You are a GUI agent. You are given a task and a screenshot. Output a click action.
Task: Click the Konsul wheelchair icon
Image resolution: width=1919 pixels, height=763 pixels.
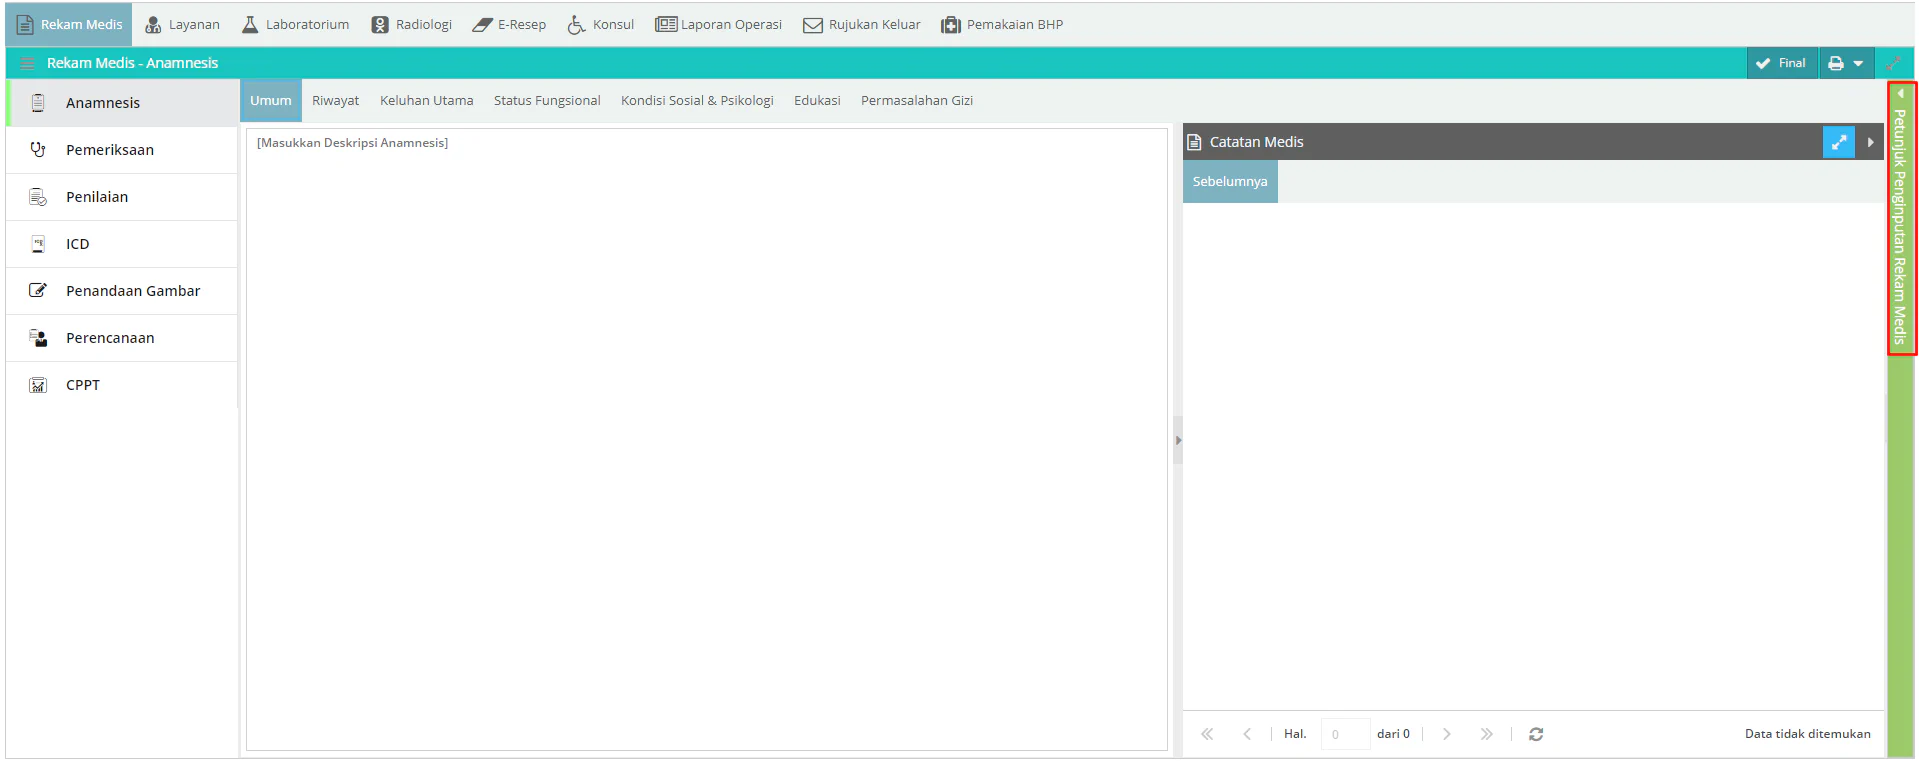(576, 24)
